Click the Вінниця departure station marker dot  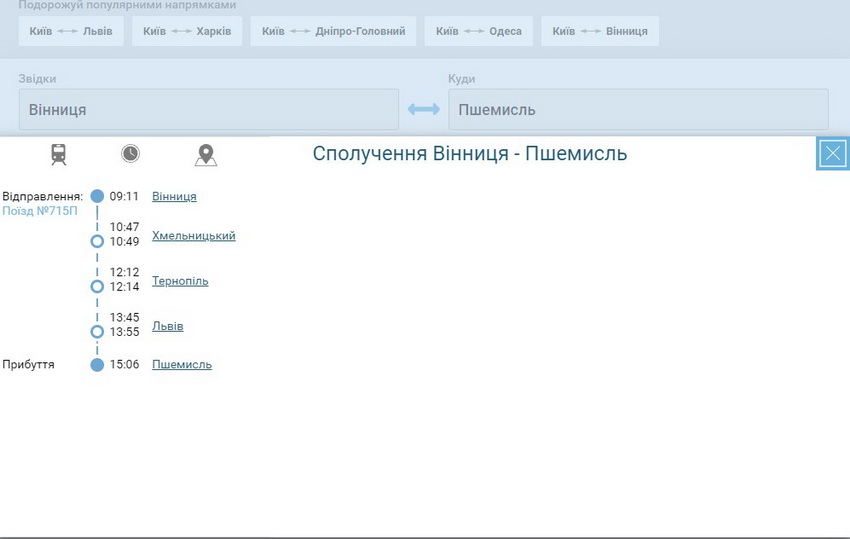[97, 196]
